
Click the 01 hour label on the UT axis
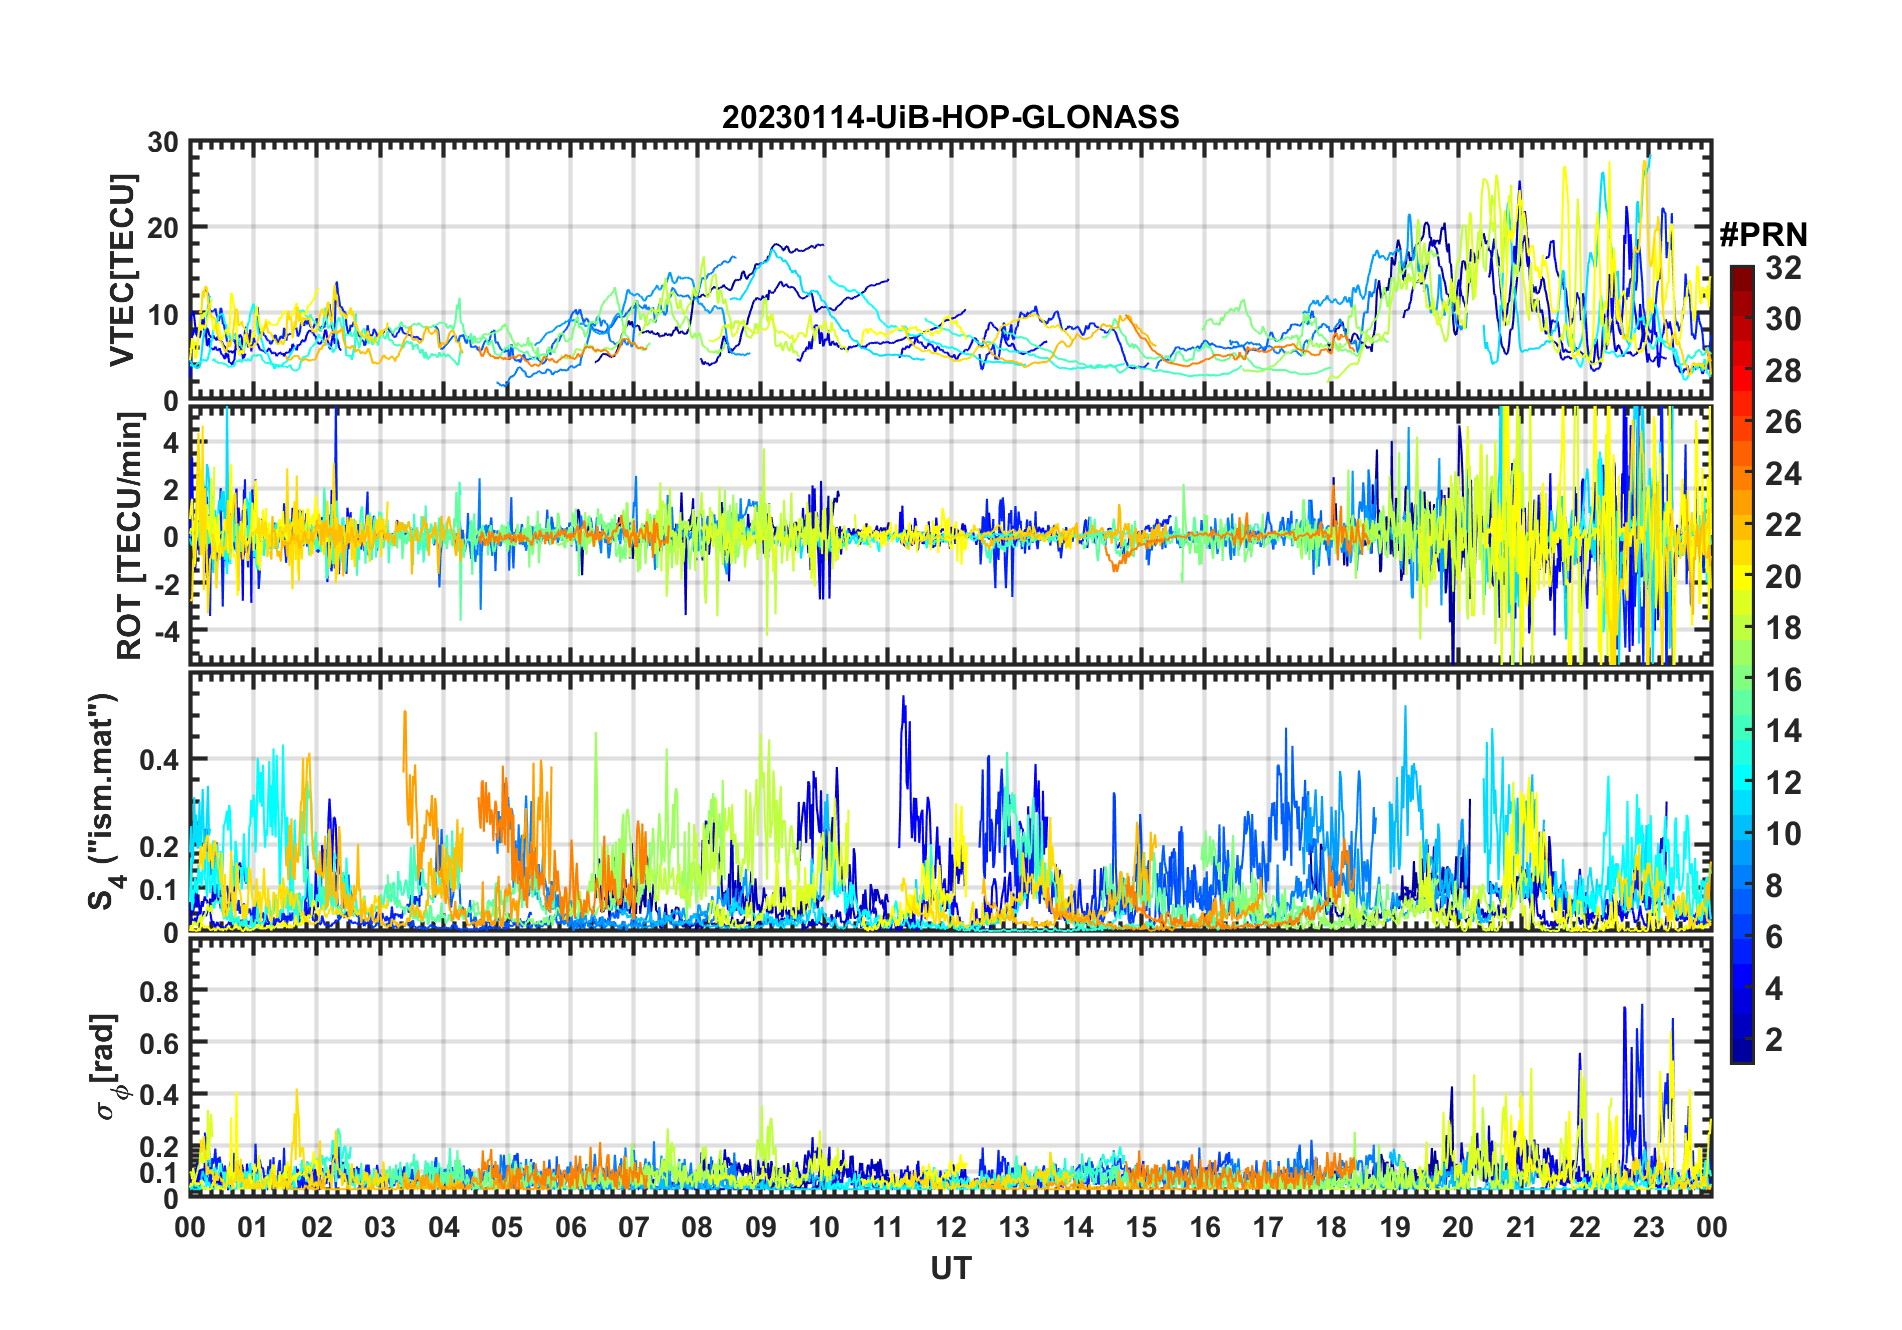point(253,1227)
